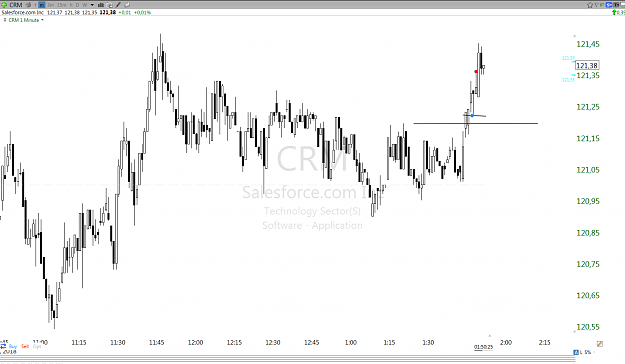Click the small top axis arrow marker
625x364 pixels.
[574, 36]
